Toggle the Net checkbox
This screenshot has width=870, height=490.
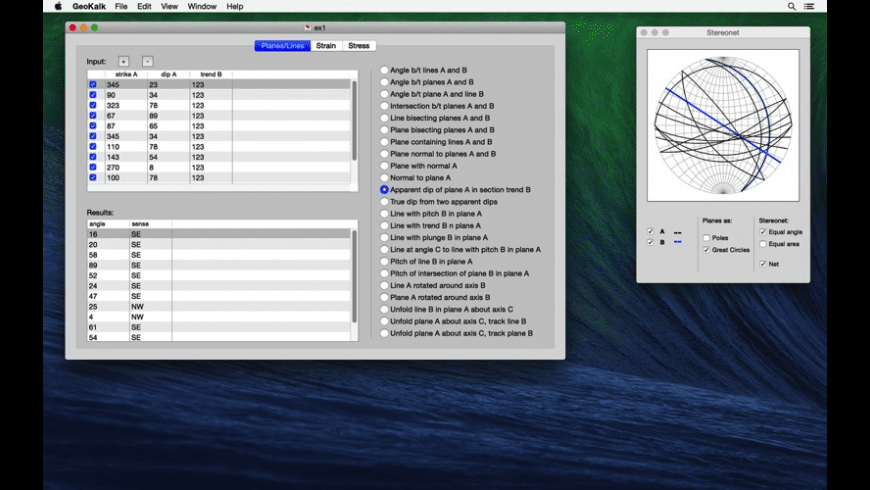pos(763,264)
